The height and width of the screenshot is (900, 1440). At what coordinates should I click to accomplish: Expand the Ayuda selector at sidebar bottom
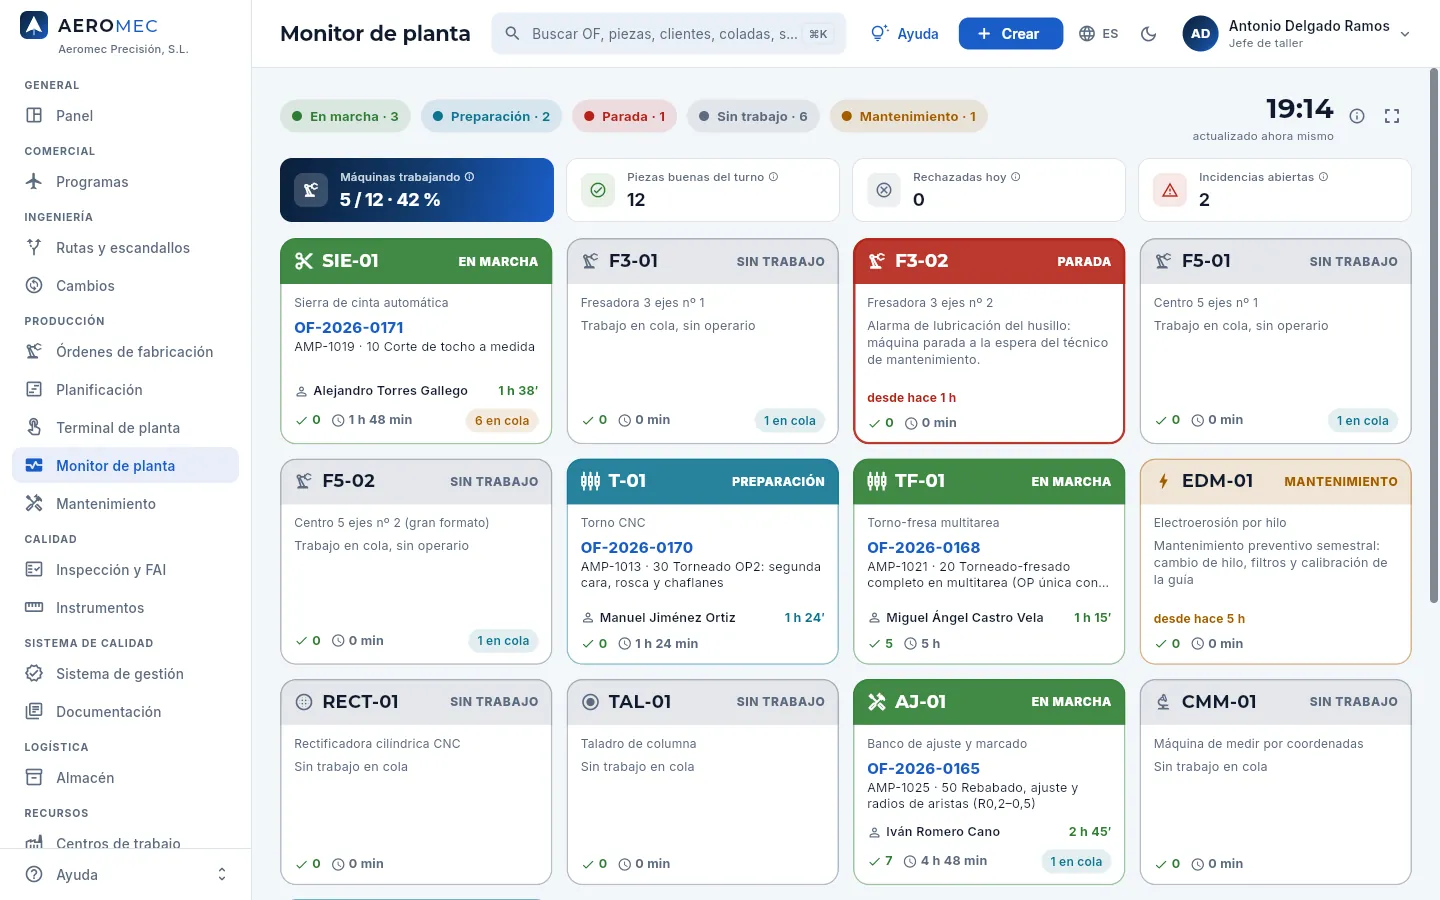point(127,874)
